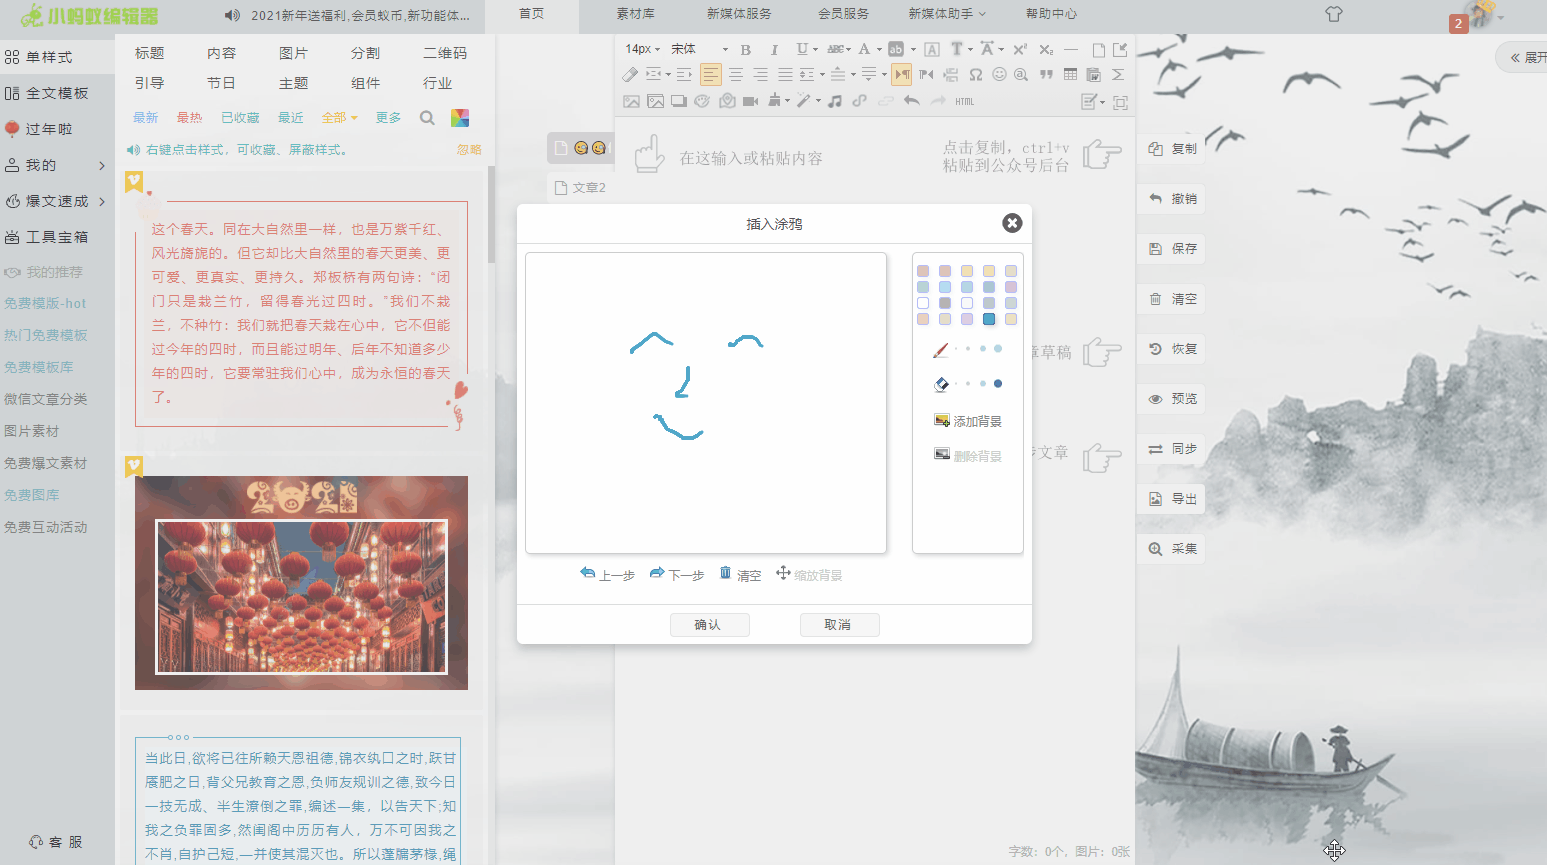
Task: Click the insert link chain icon
Action: coord(859,101)
